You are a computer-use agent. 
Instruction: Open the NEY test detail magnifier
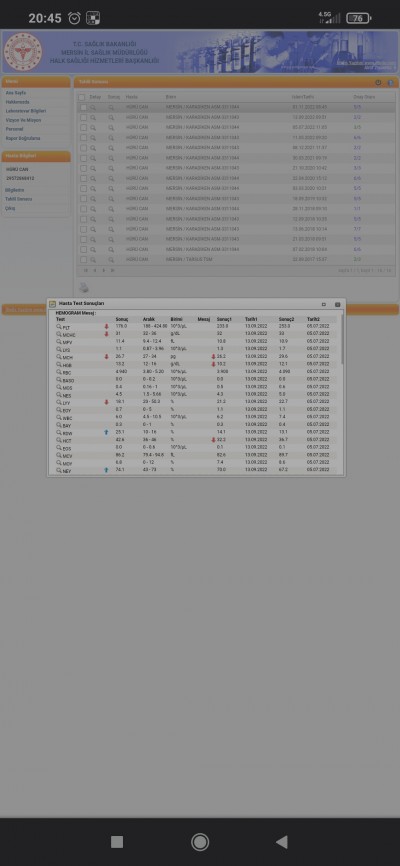click(x=59, y=470)
